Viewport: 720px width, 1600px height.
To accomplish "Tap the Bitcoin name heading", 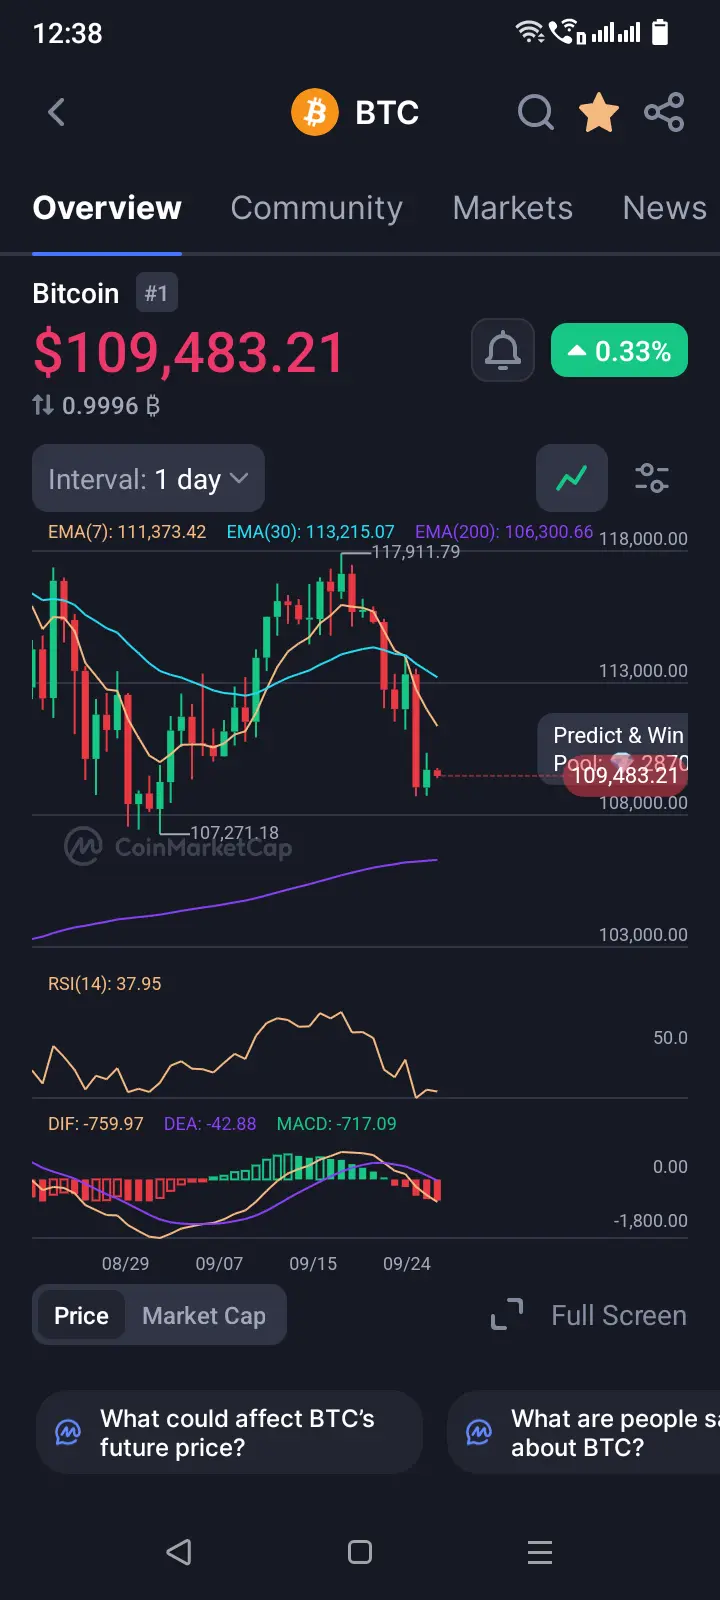I will click(76, 293).
